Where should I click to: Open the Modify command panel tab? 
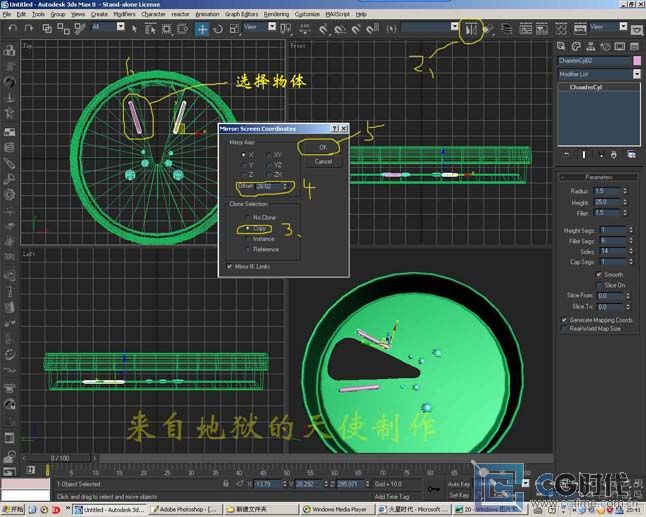[576, 46]
